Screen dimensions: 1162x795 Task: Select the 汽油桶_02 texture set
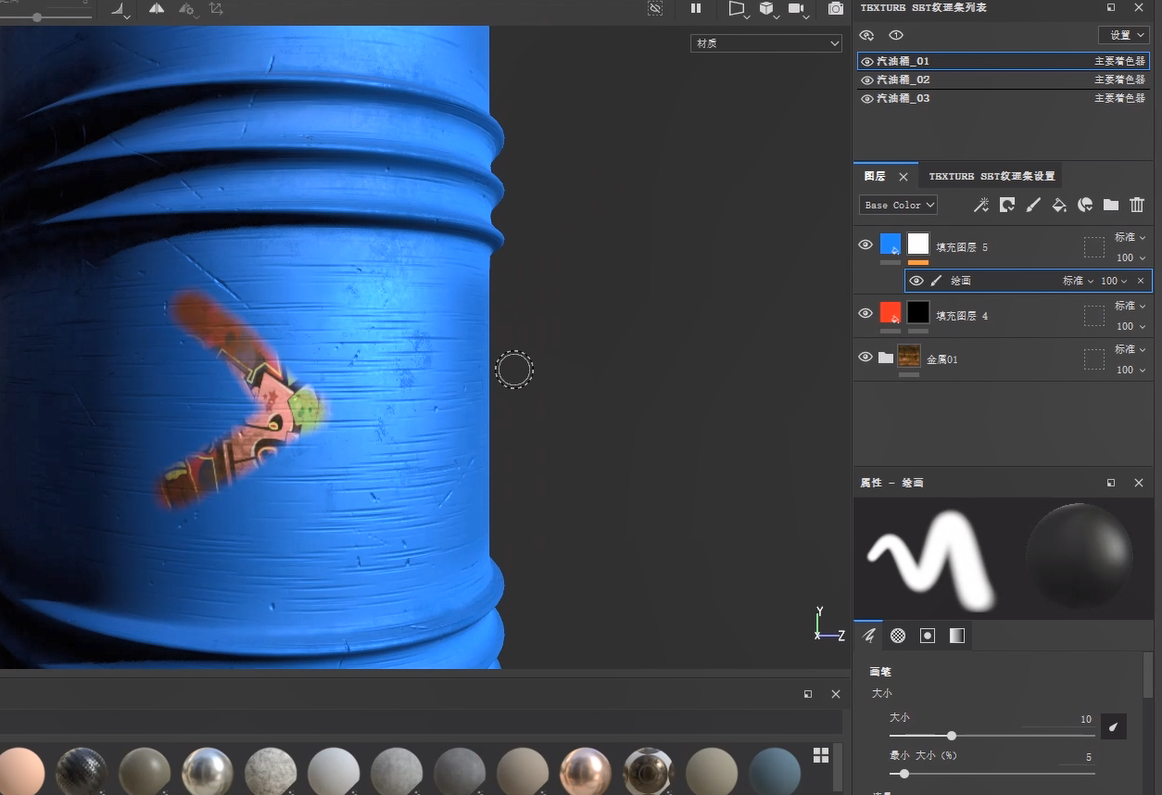(x=903, y=80)
